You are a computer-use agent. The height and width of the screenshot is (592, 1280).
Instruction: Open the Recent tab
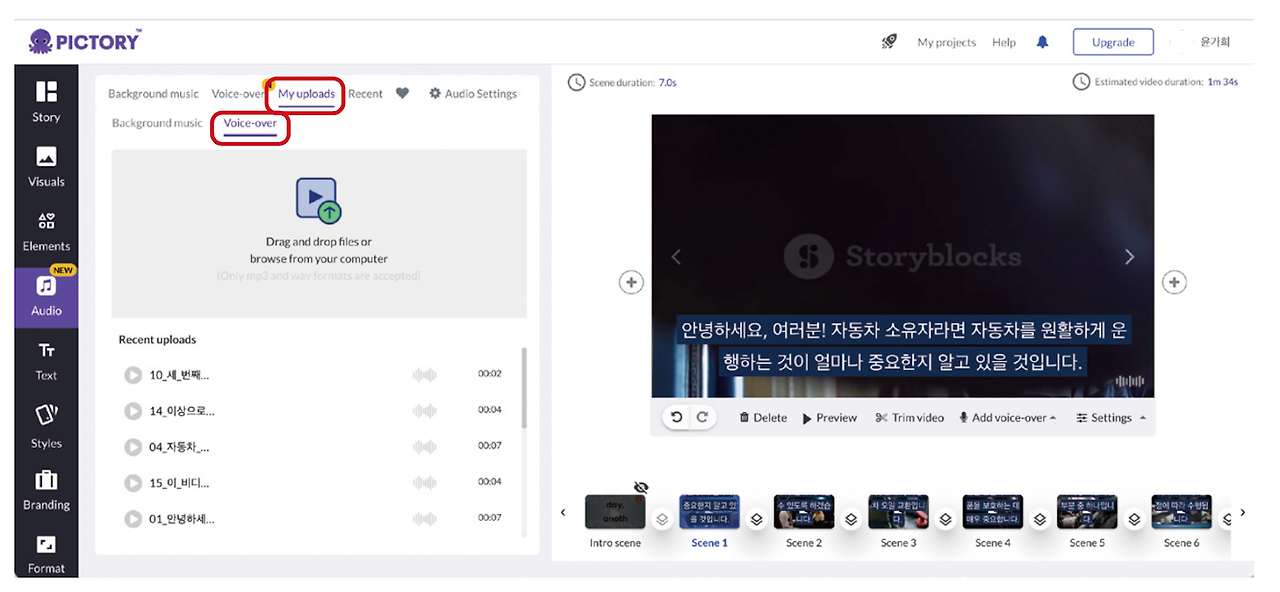click(365, 93)
